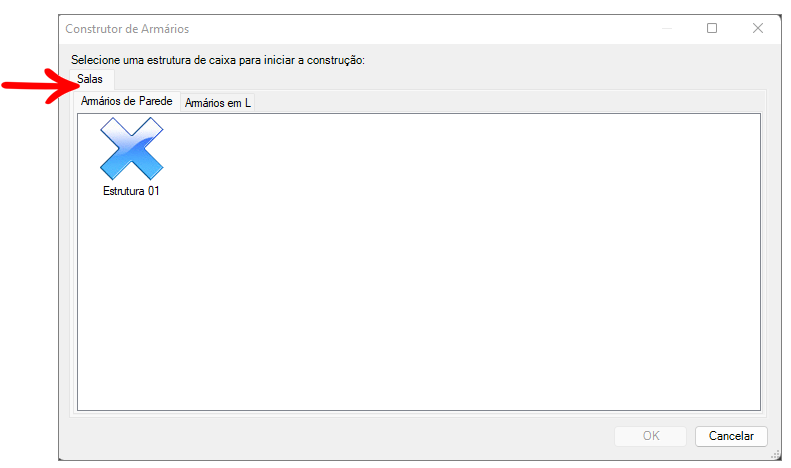Click the instruction text above Salas tab
The height and width of the screenshot is (468, 791).
point(218,60)
